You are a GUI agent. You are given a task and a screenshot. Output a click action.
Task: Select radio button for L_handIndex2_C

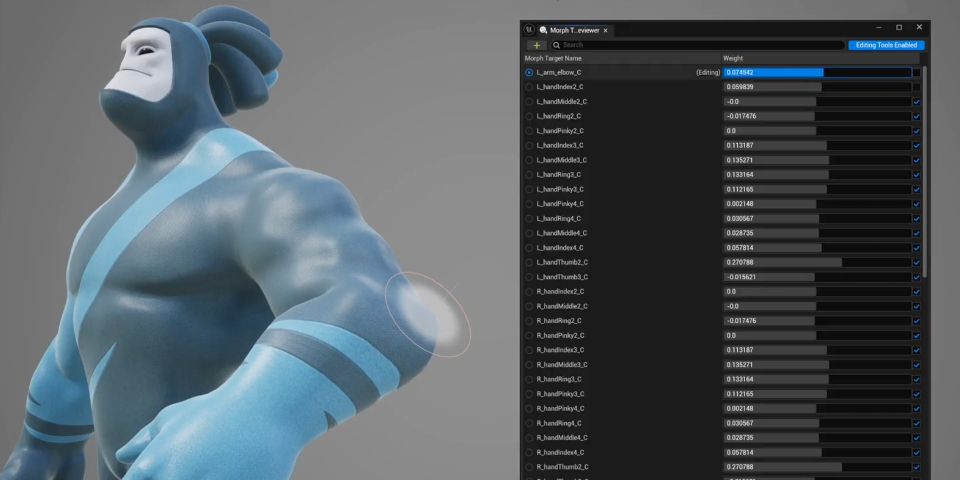(x=529, y=87)
